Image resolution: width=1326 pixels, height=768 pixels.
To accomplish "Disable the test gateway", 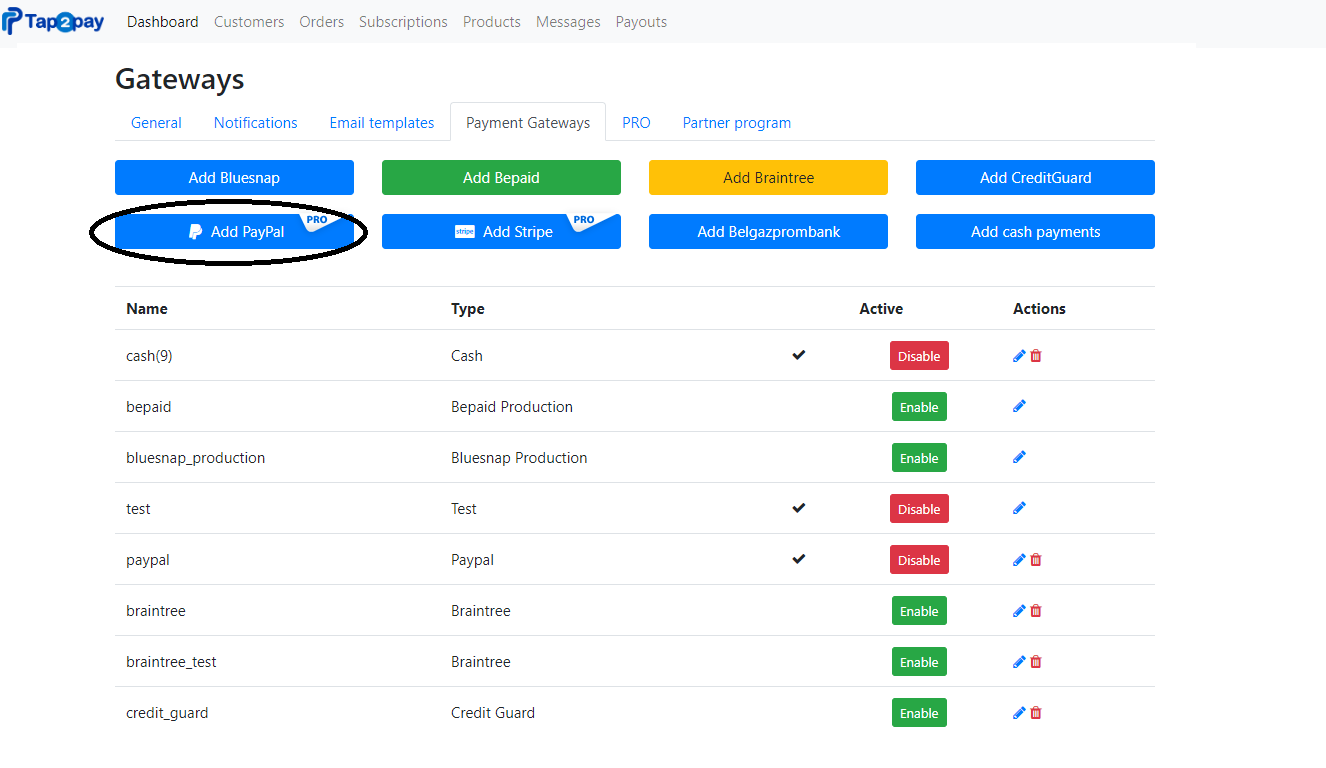I will tap(919, 509).
